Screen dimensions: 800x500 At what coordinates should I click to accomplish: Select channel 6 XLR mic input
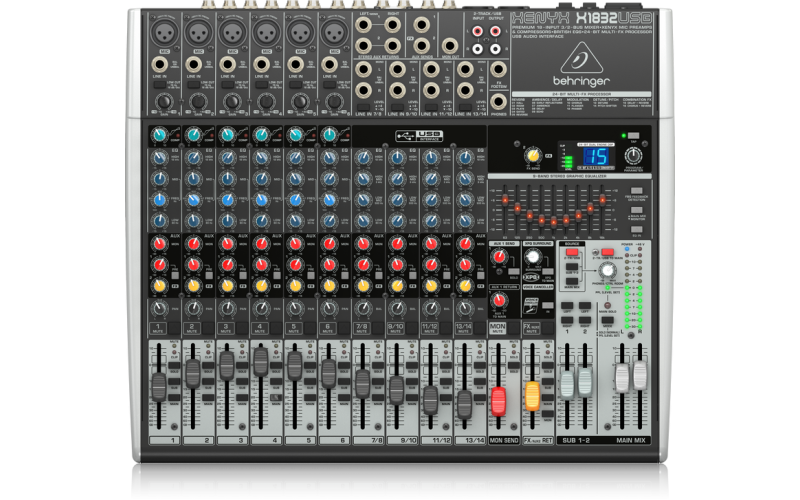pyautogui.click(x=334, y=33)
